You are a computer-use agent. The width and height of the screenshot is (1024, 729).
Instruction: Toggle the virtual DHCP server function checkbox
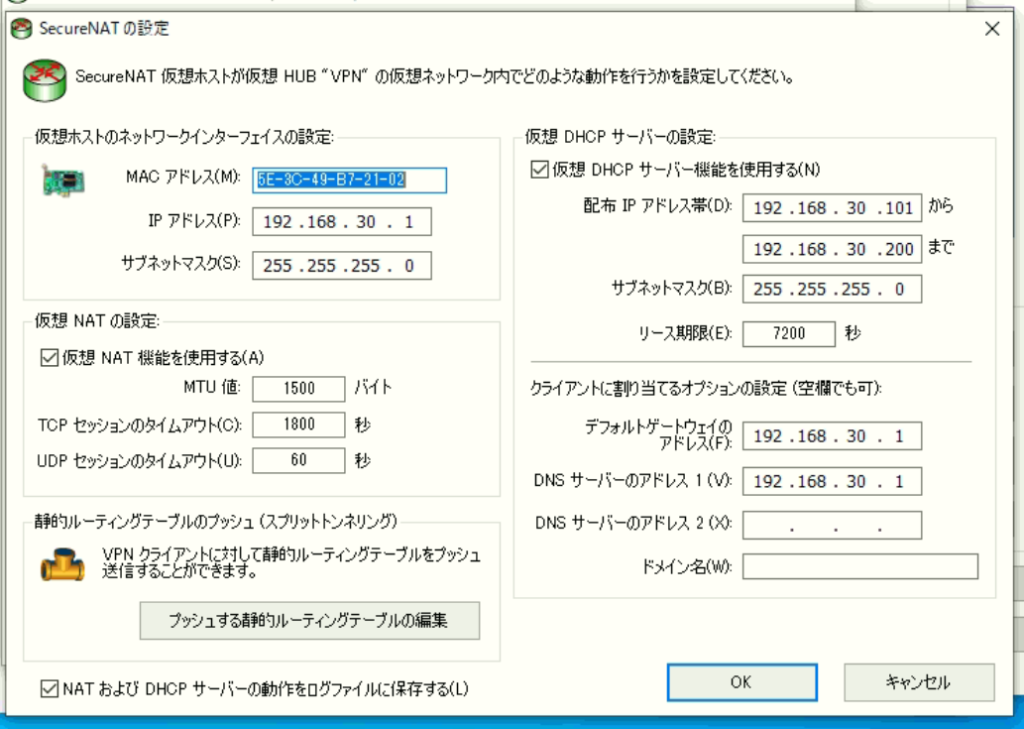[539, 170]
